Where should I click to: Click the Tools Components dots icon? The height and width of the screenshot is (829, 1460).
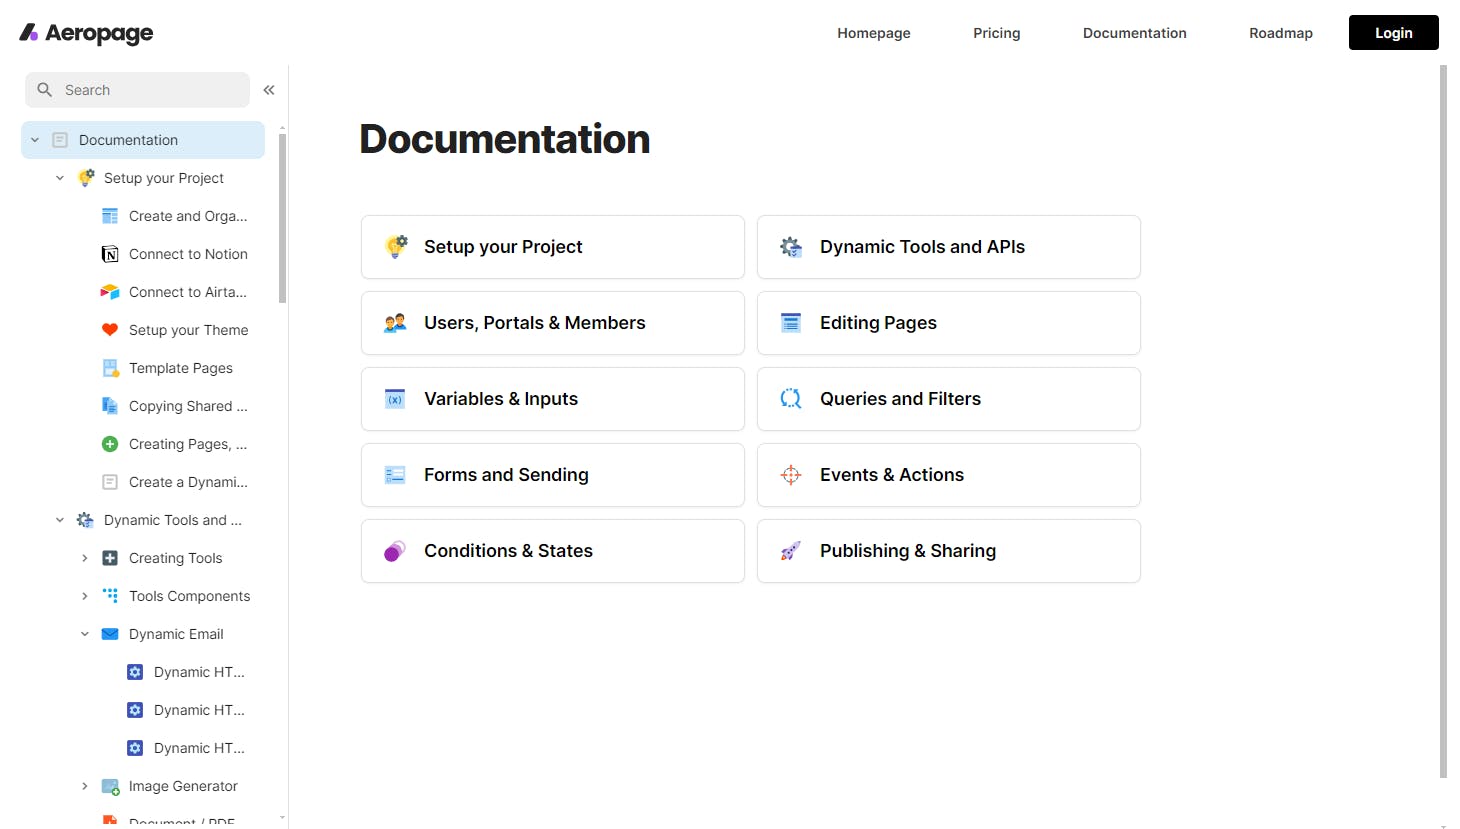coord(110,596)
